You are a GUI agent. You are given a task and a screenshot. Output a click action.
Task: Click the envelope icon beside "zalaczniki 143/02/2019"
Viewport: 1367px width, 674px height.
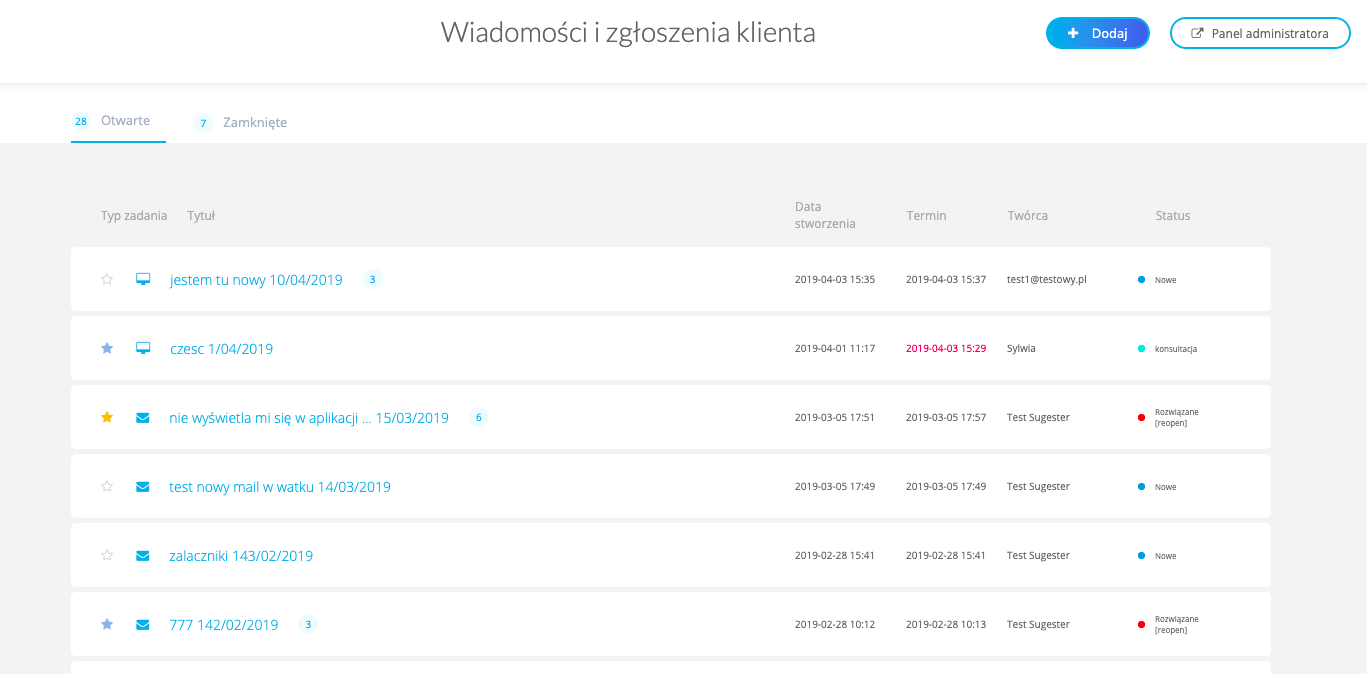click(142, 555)
